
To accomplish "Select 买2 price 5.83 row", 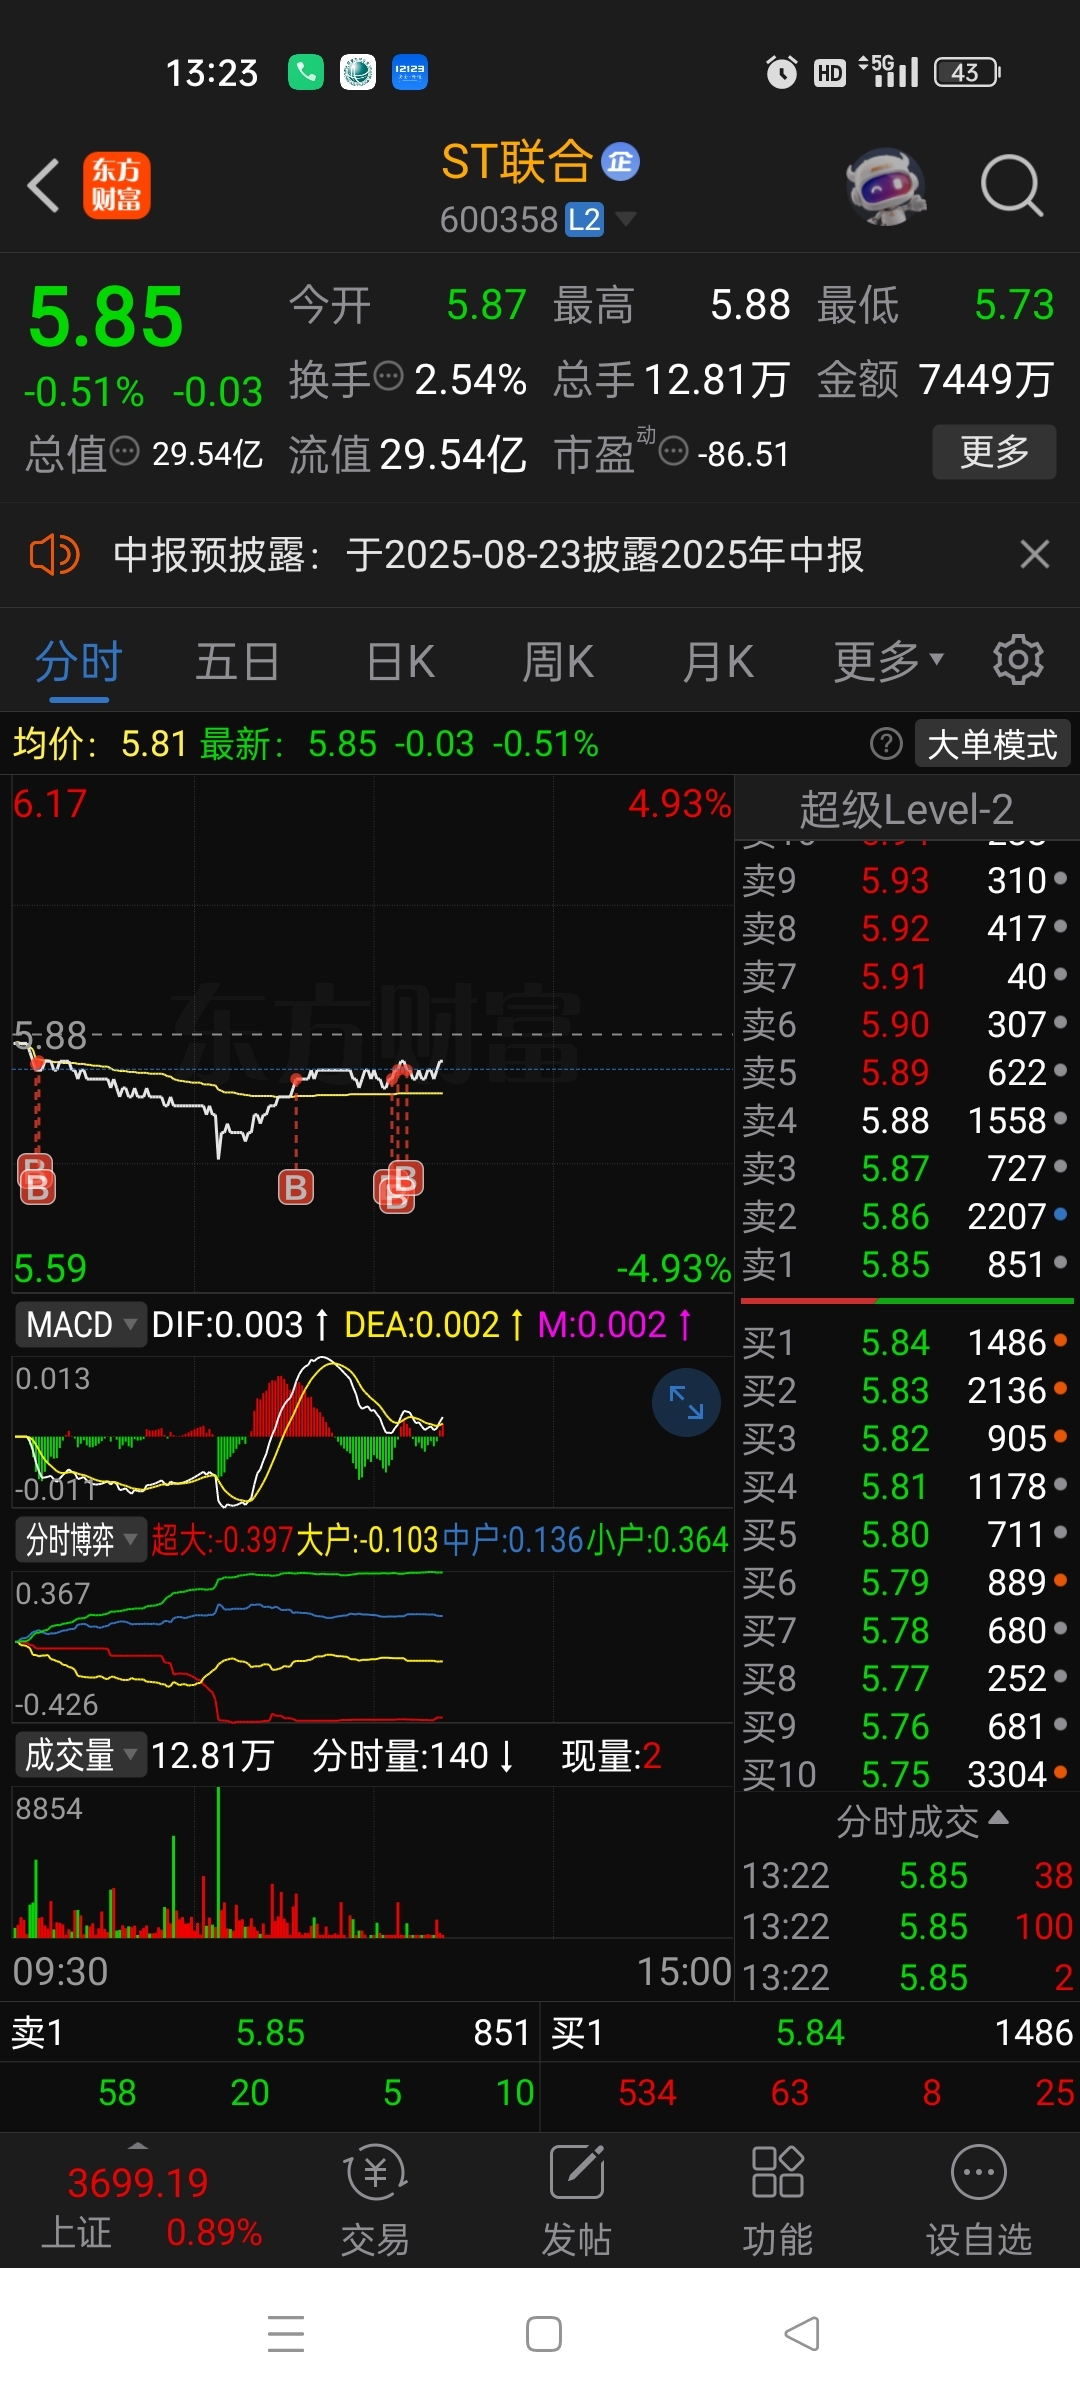I will click(x=906, y=1390).
